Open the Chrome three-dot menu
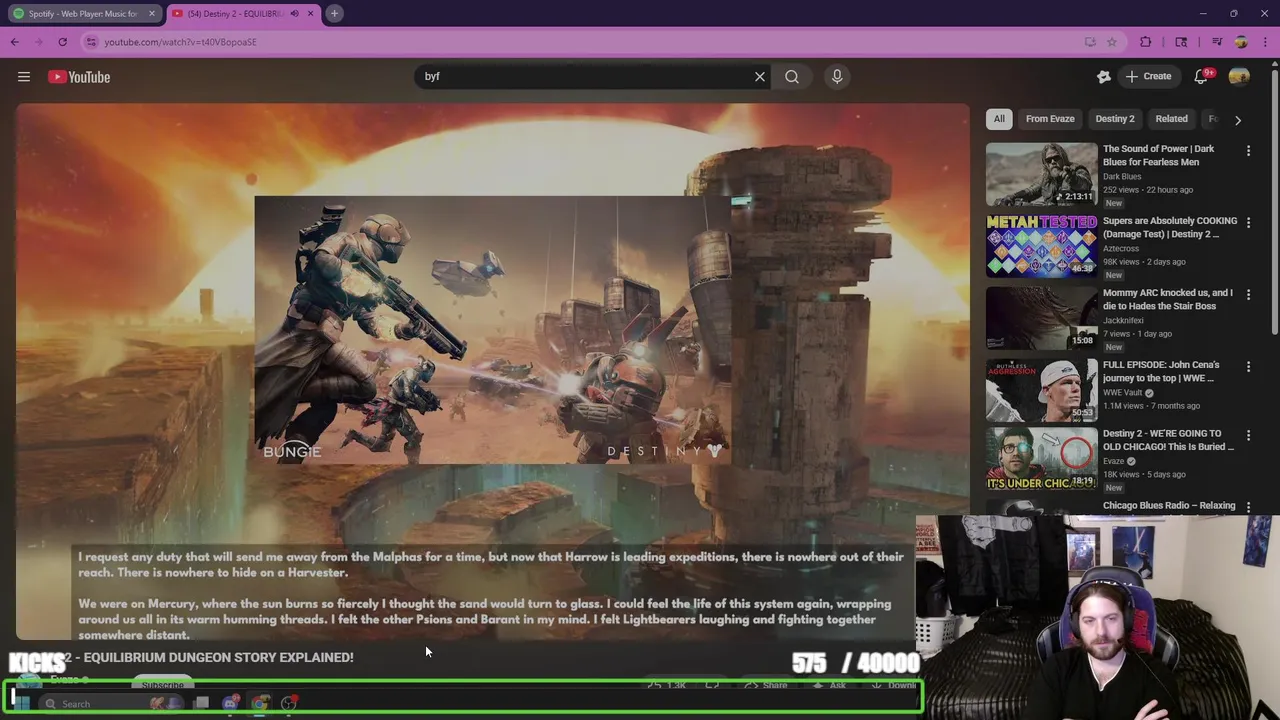Screen dimensions: 1280x720 1266,42
